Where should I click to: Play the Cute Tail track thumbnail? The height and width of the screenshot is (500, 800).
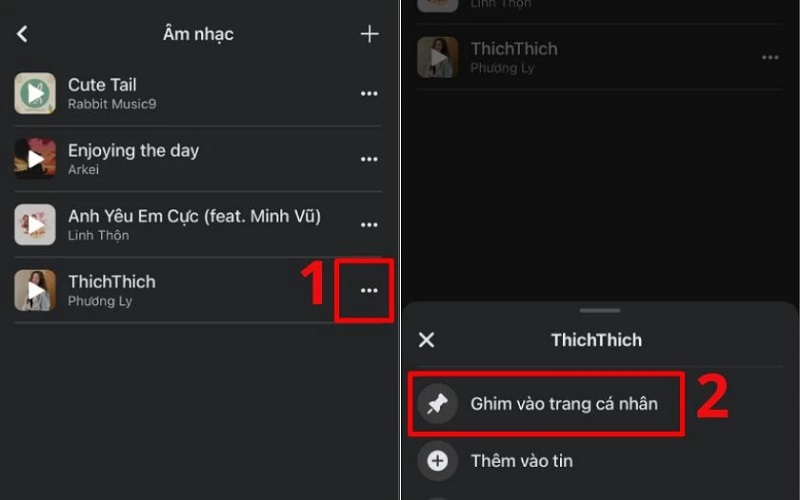[35, 93]
